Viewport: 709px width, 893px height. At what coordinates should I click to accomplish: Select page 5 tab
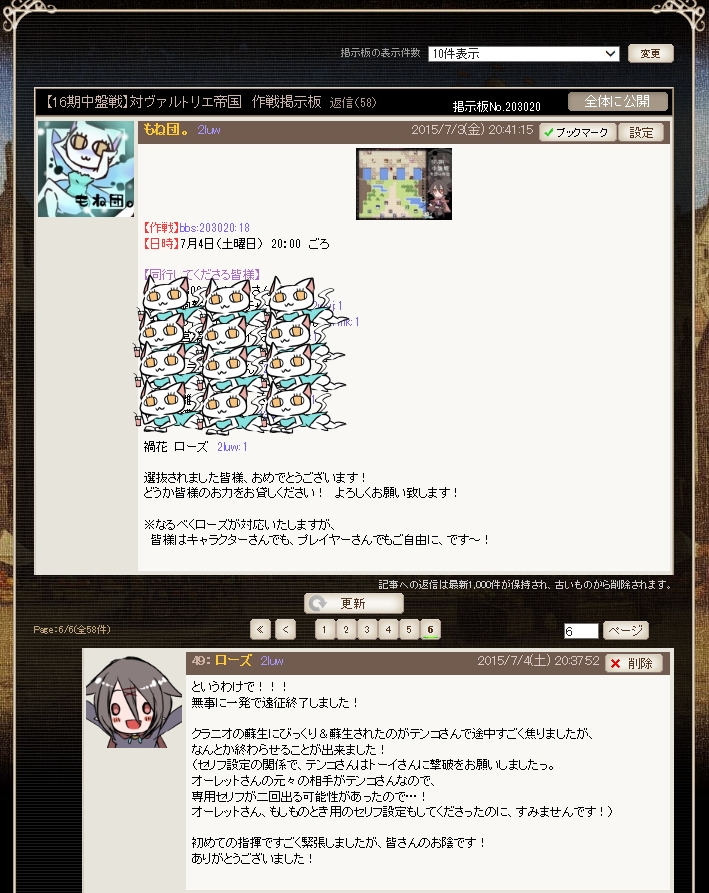(x=409, y=629)
